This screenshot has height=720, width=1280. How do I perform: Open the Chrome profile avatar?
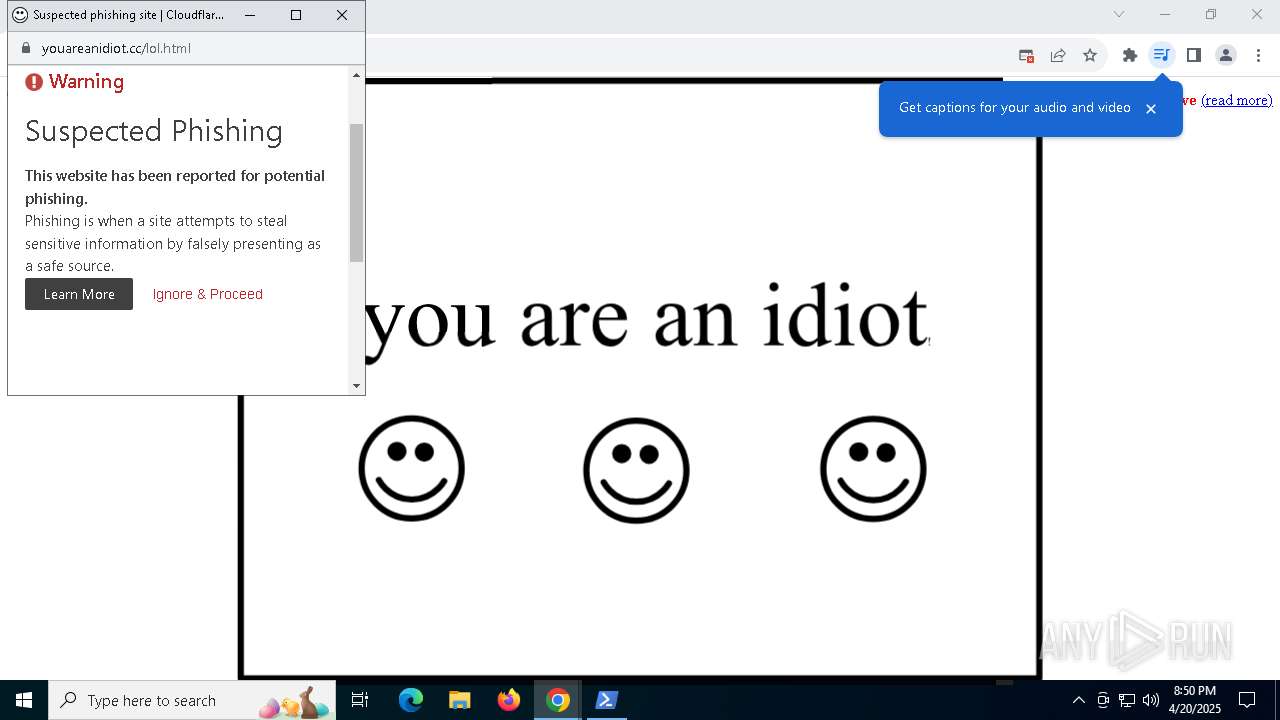pos(1226,55)
